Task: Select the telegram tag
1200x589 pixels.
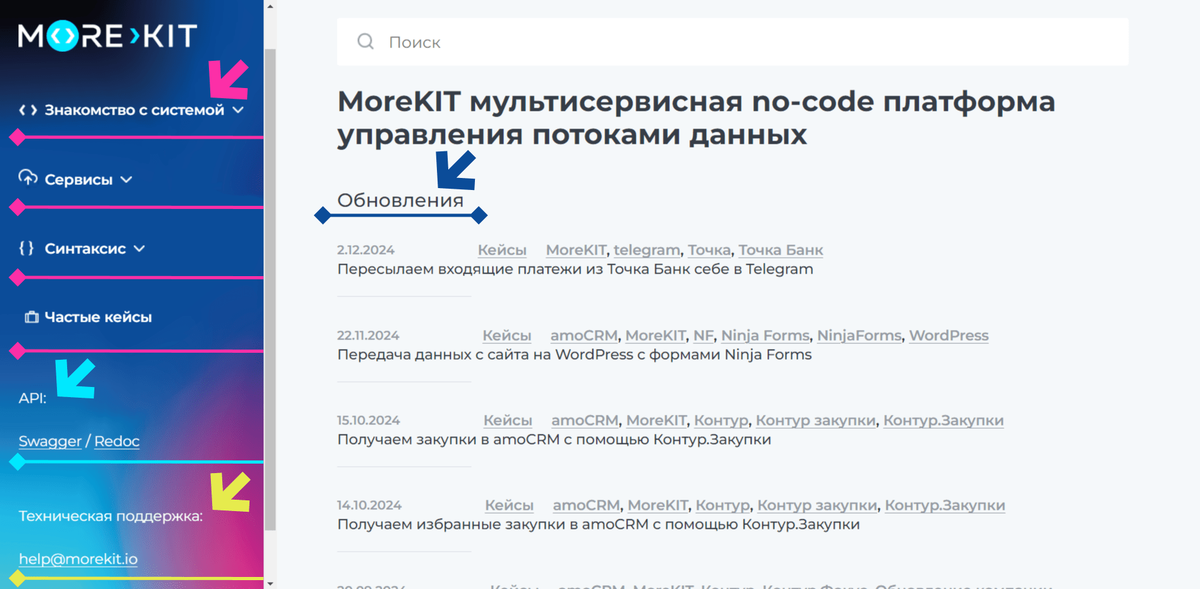Action: click(x=647, y=250)
